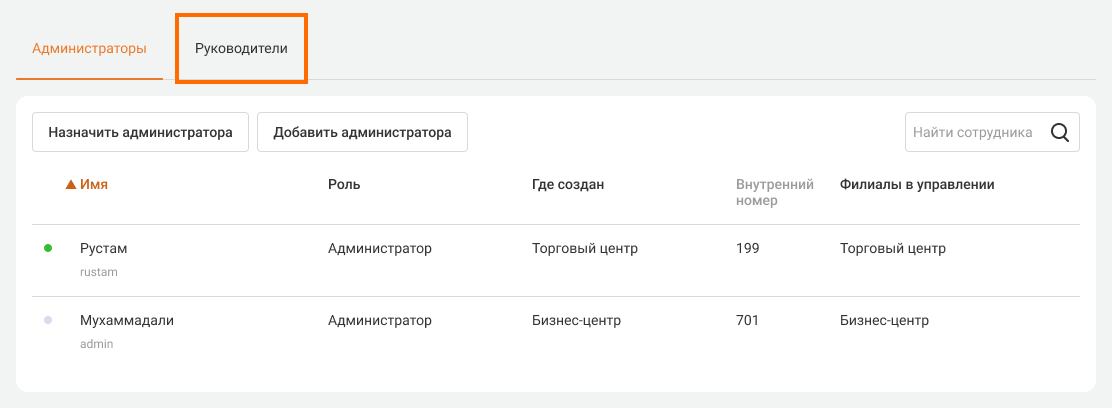1112x408 pixels.
Task: Switch to the Руководители tab
Action: click(241, 48)
